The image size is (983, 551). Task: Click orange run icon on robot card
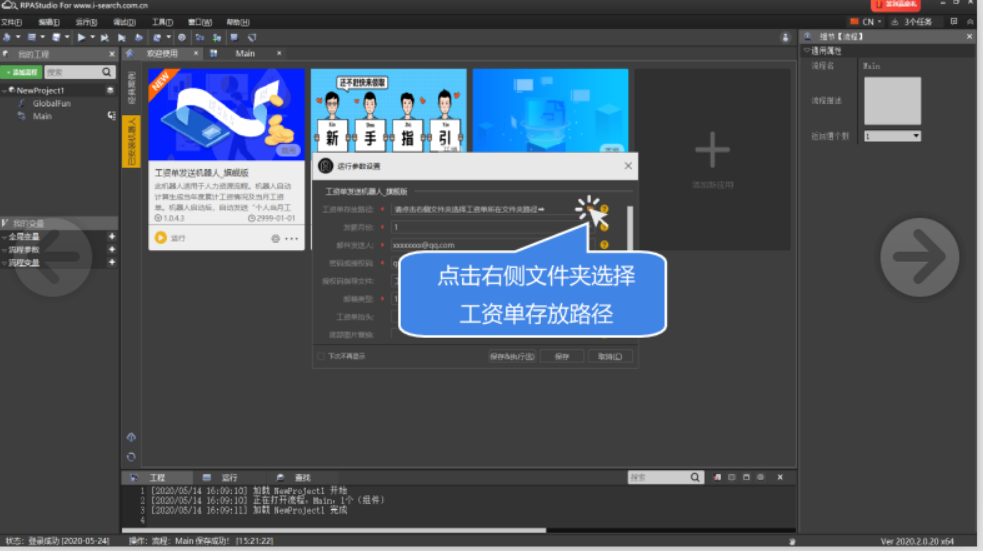[160, 238]
